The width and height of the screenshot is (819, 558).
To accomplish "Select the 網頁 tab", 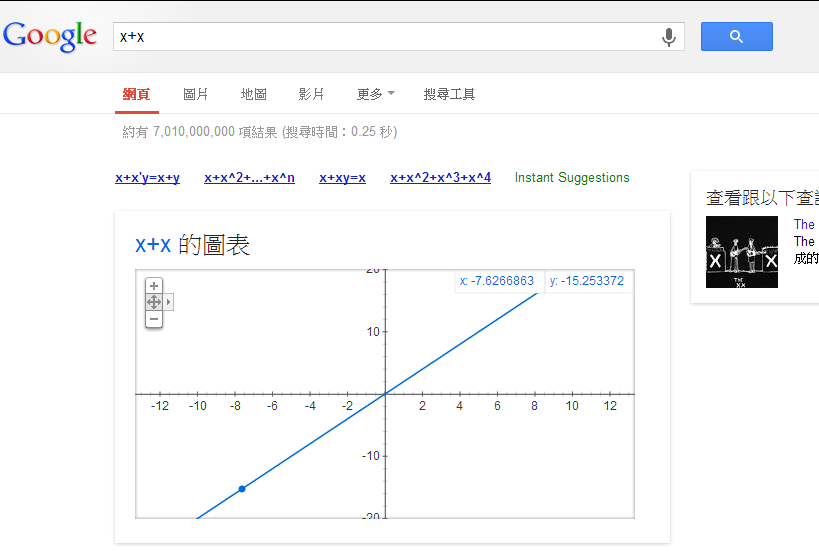I will pos(136,94).
